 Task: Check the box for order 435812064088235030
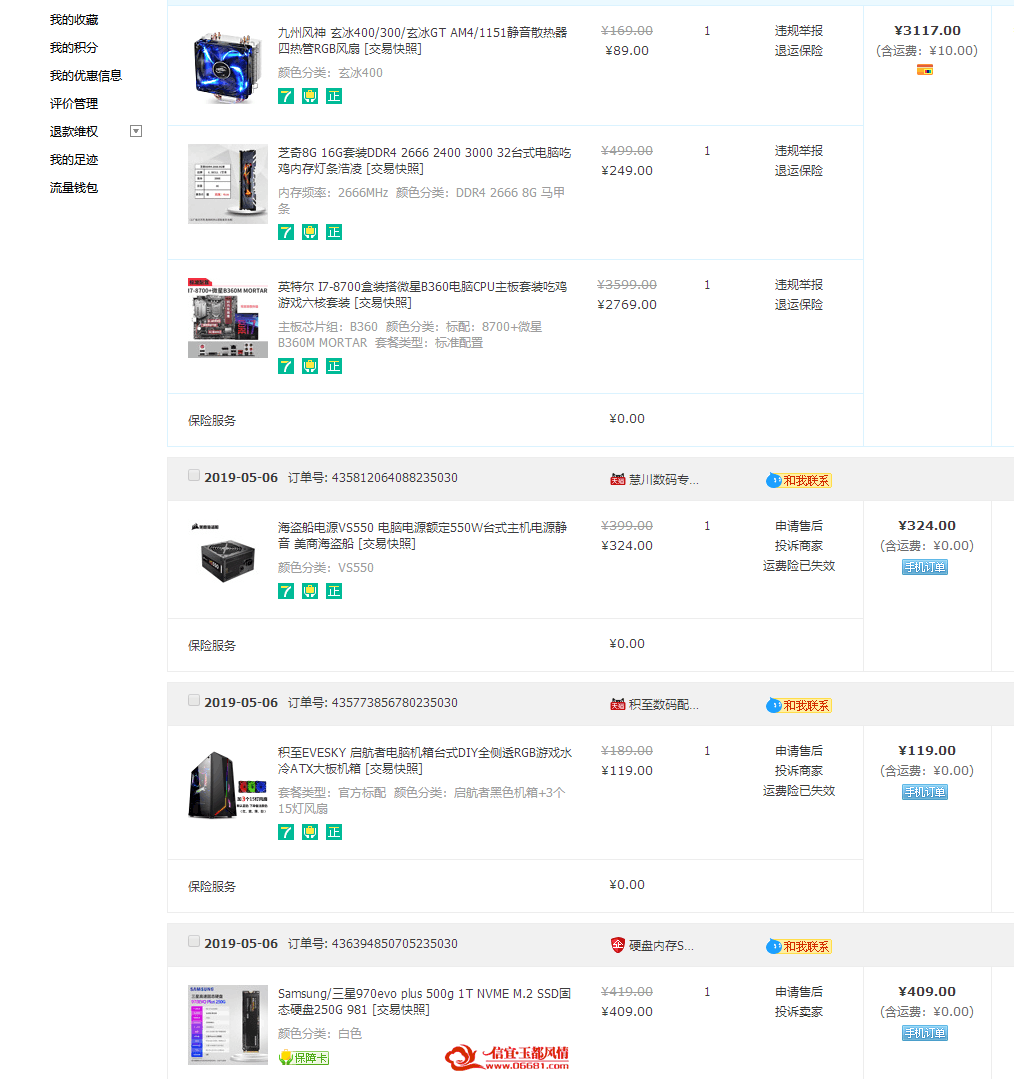click(x=194, y=476)
